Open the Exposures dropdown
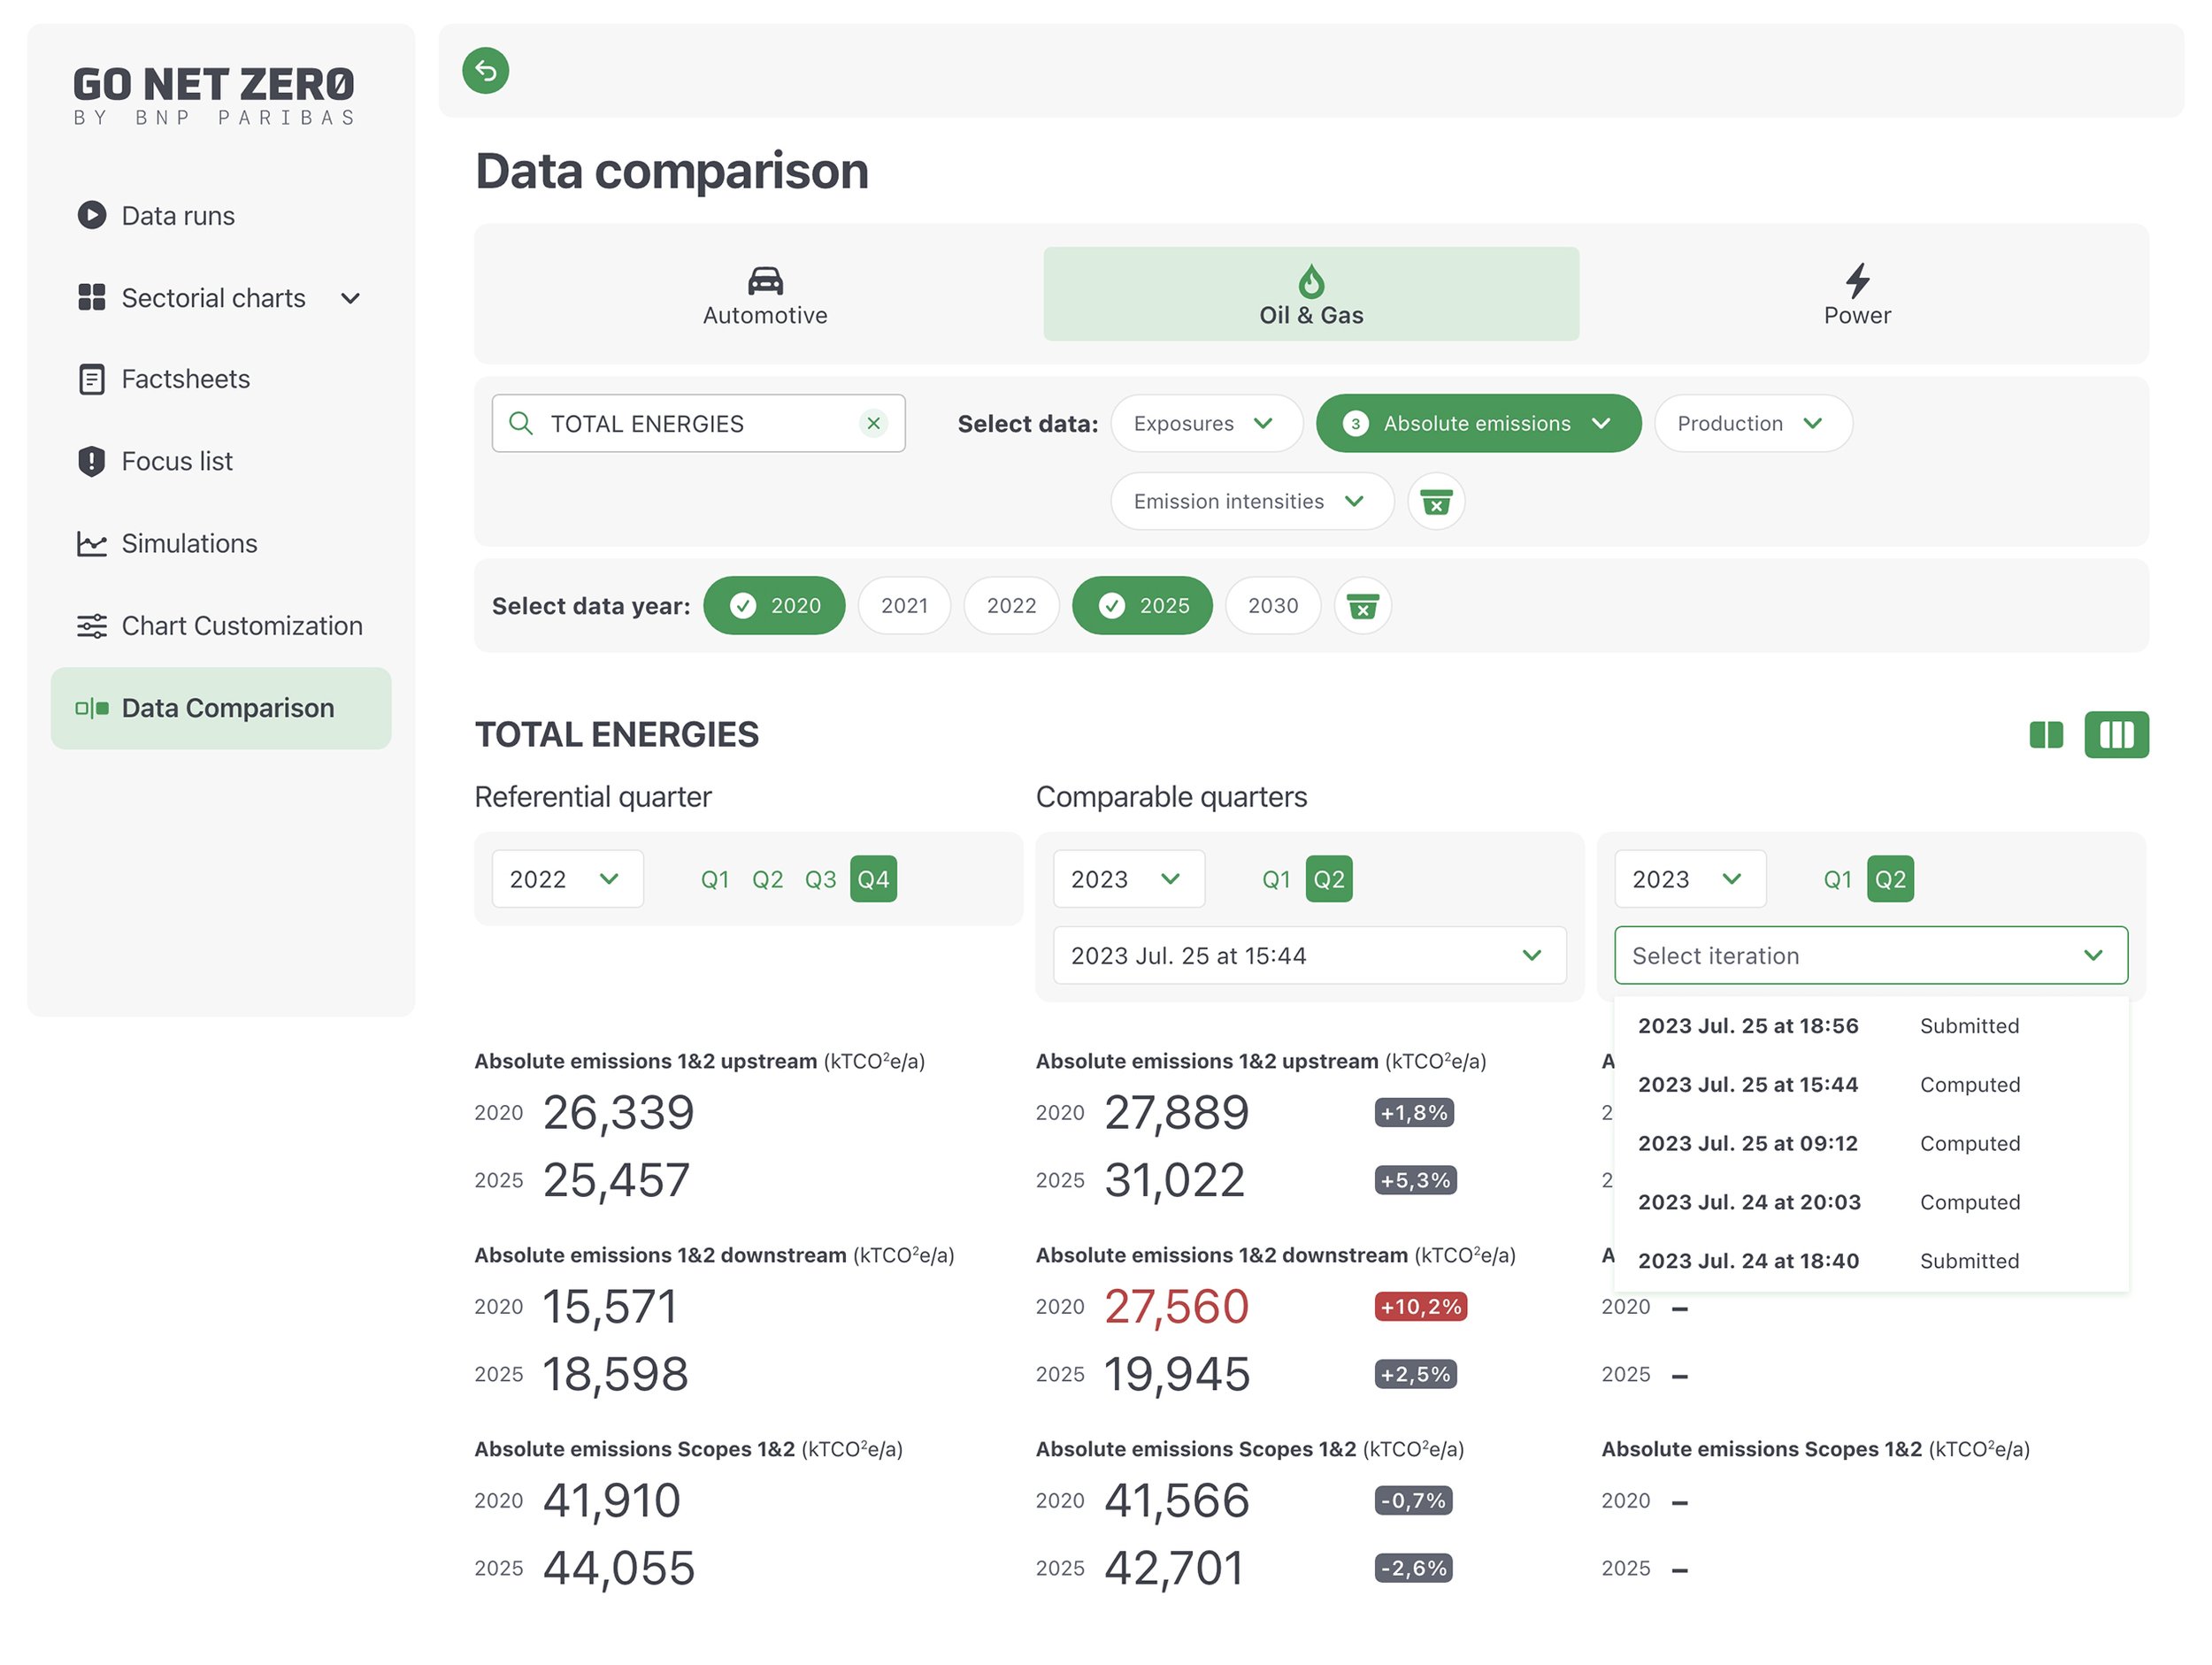 (1206, 423)
